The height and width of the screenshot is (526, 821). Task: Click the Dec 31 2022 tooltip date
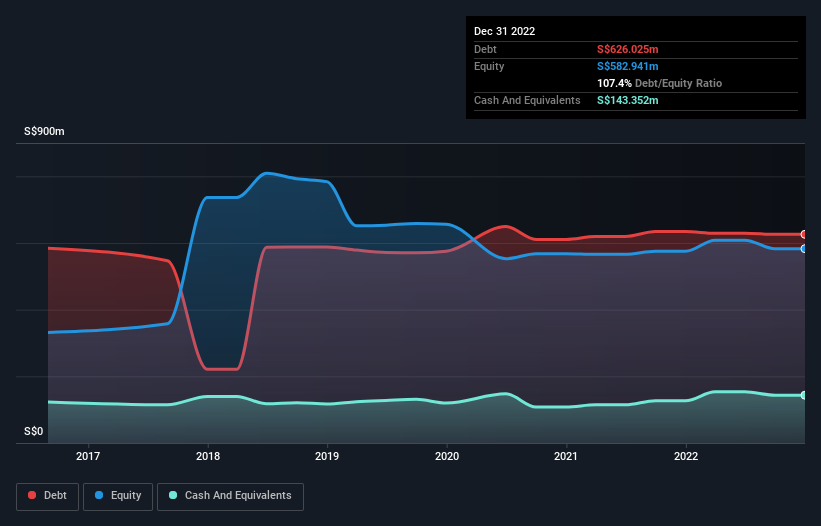[x=505, y=31]
